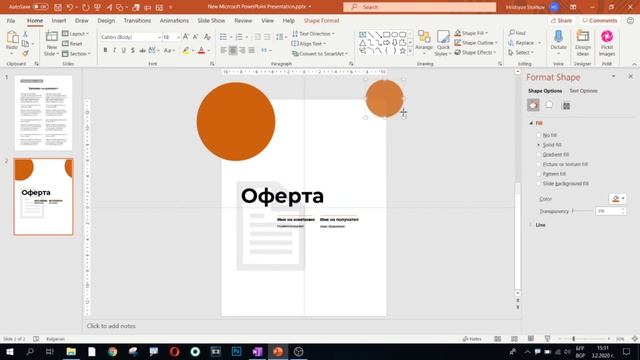
Task: Open the font size dropdown
Action: [178, 37]
